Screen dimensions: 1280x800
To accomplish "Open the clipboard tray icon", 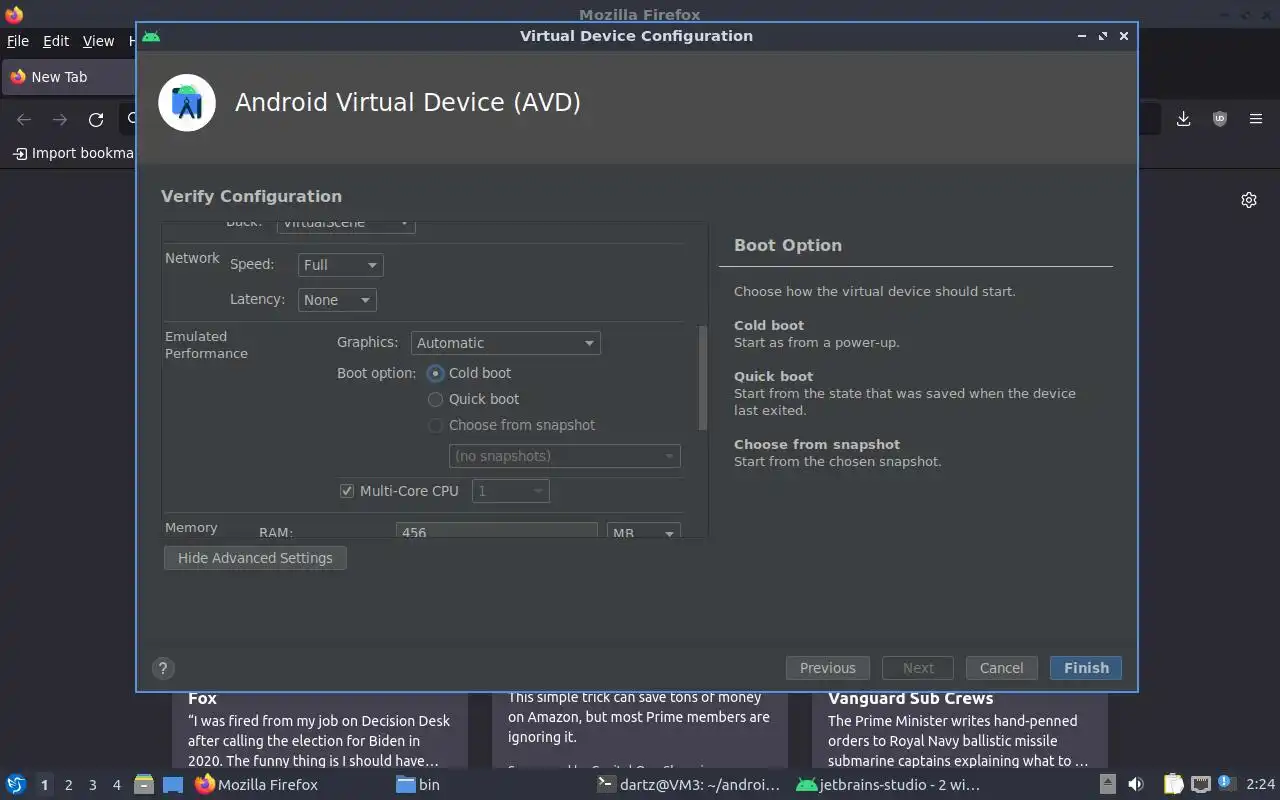I will pos(1173,785).
